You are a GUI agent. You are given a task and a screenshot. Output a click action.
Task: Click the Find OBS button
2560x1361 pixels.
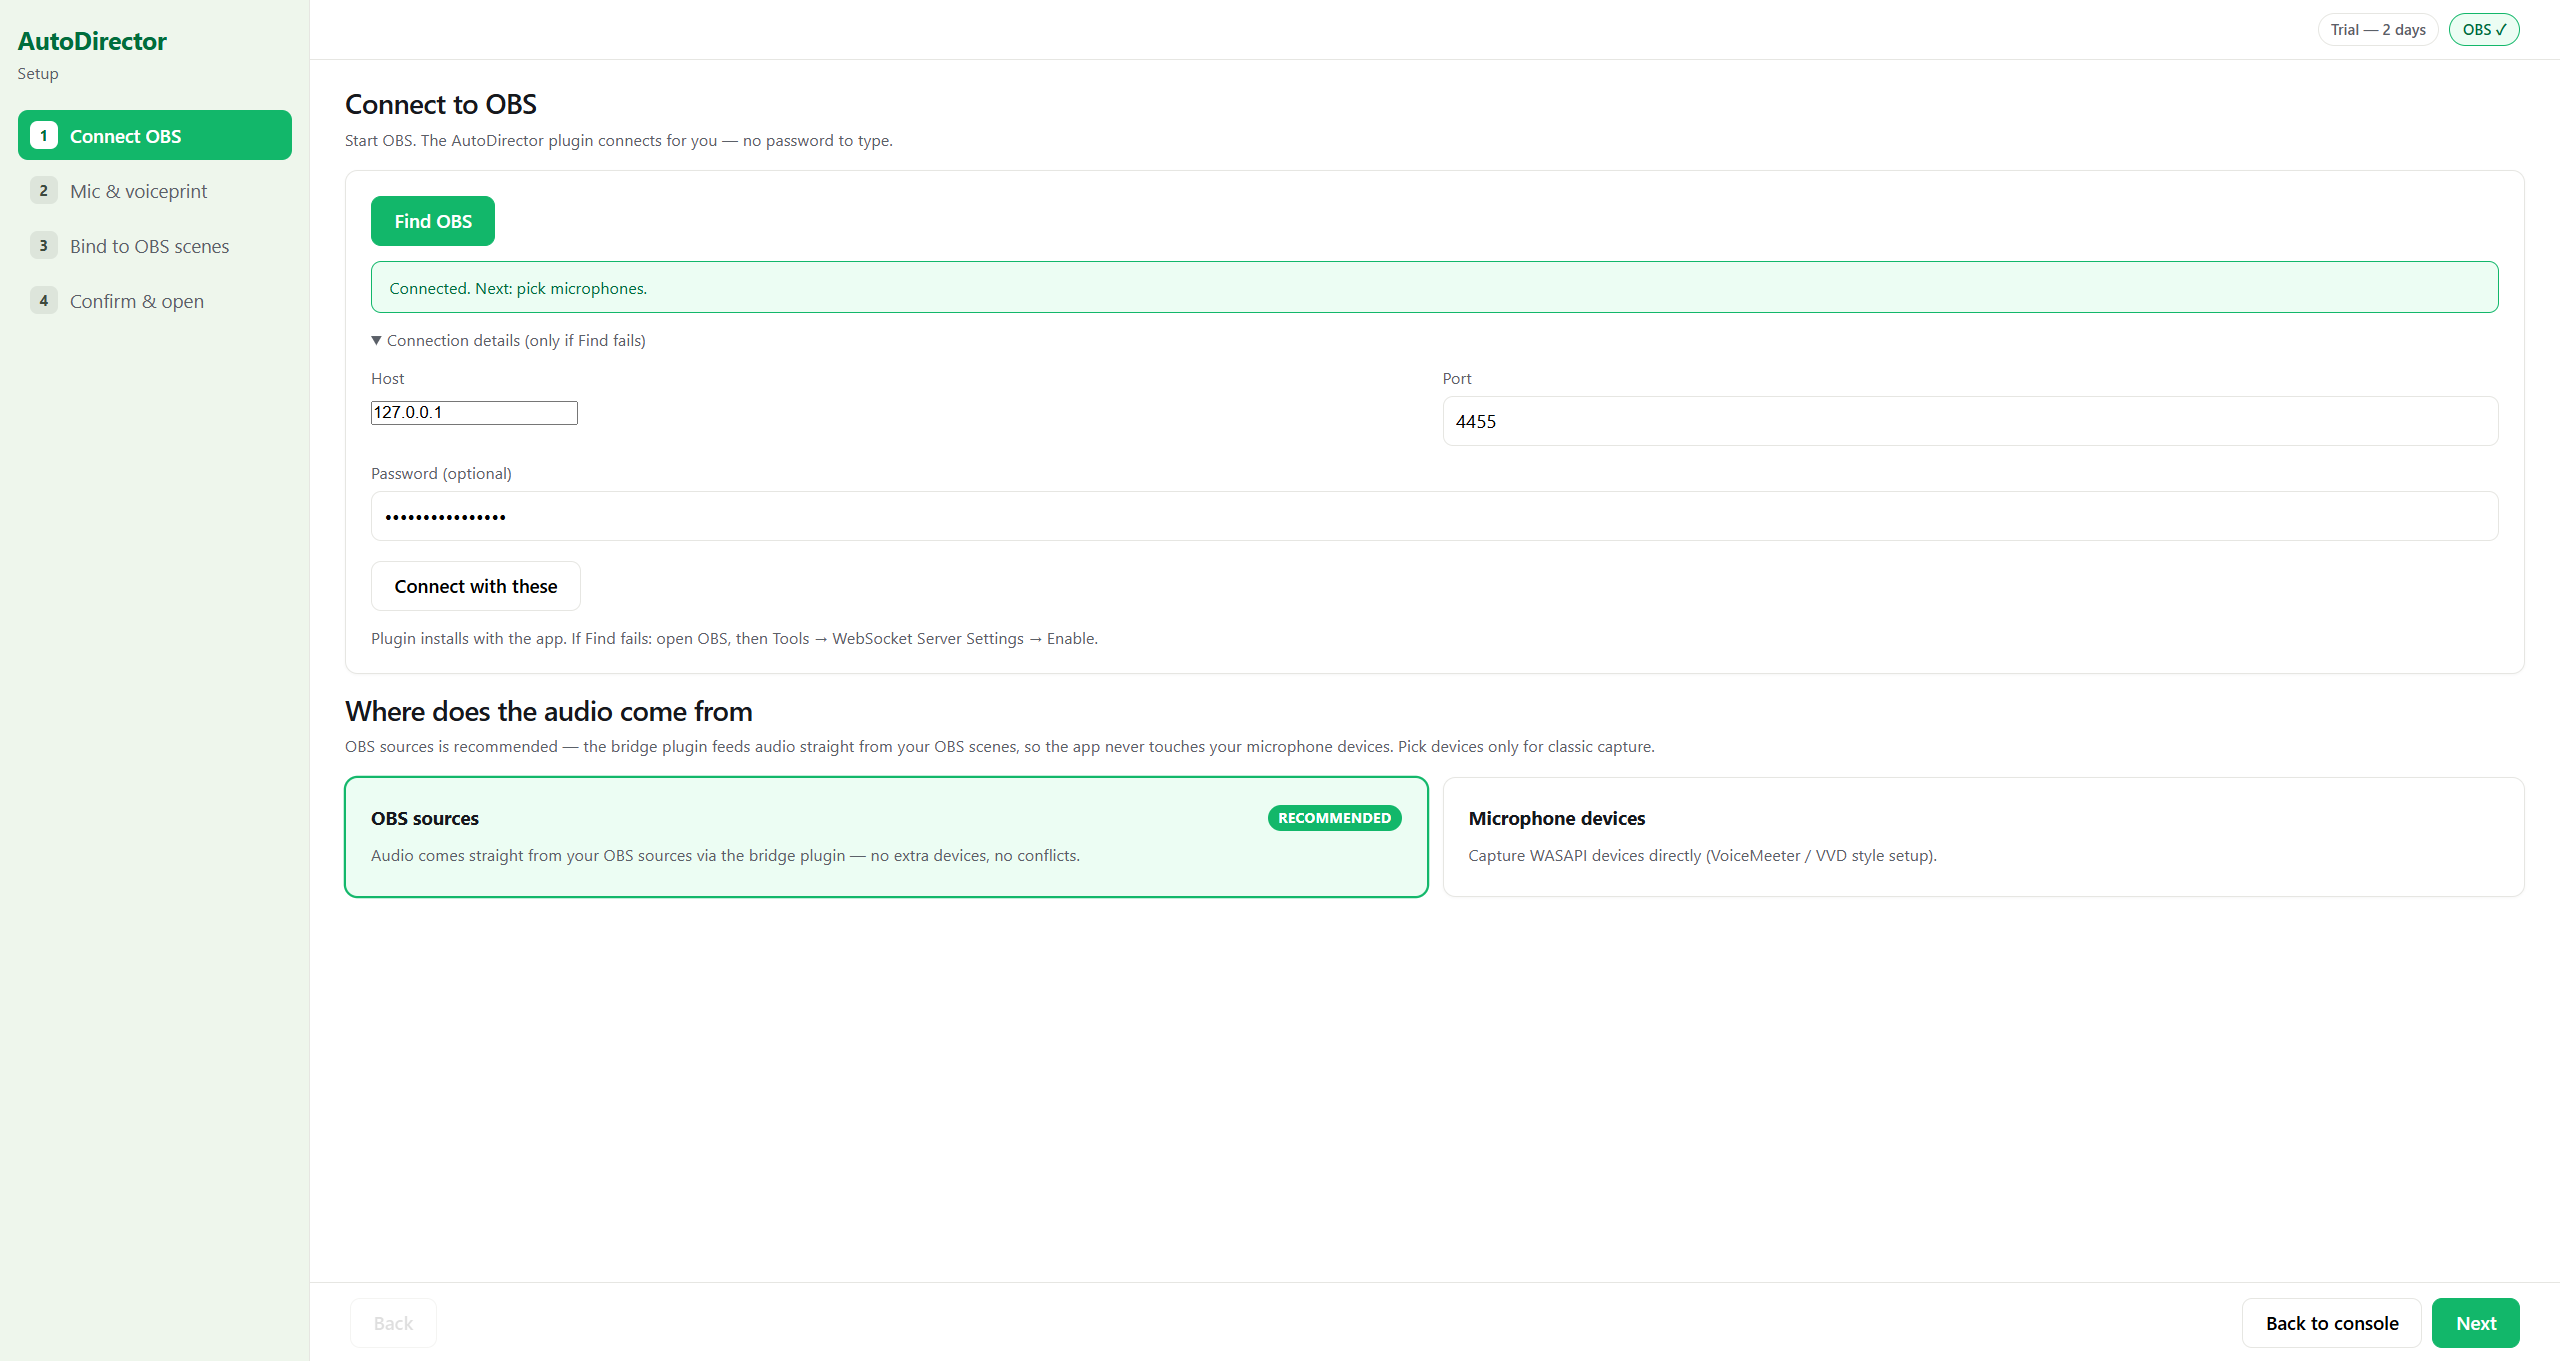[x=433, y=221]
